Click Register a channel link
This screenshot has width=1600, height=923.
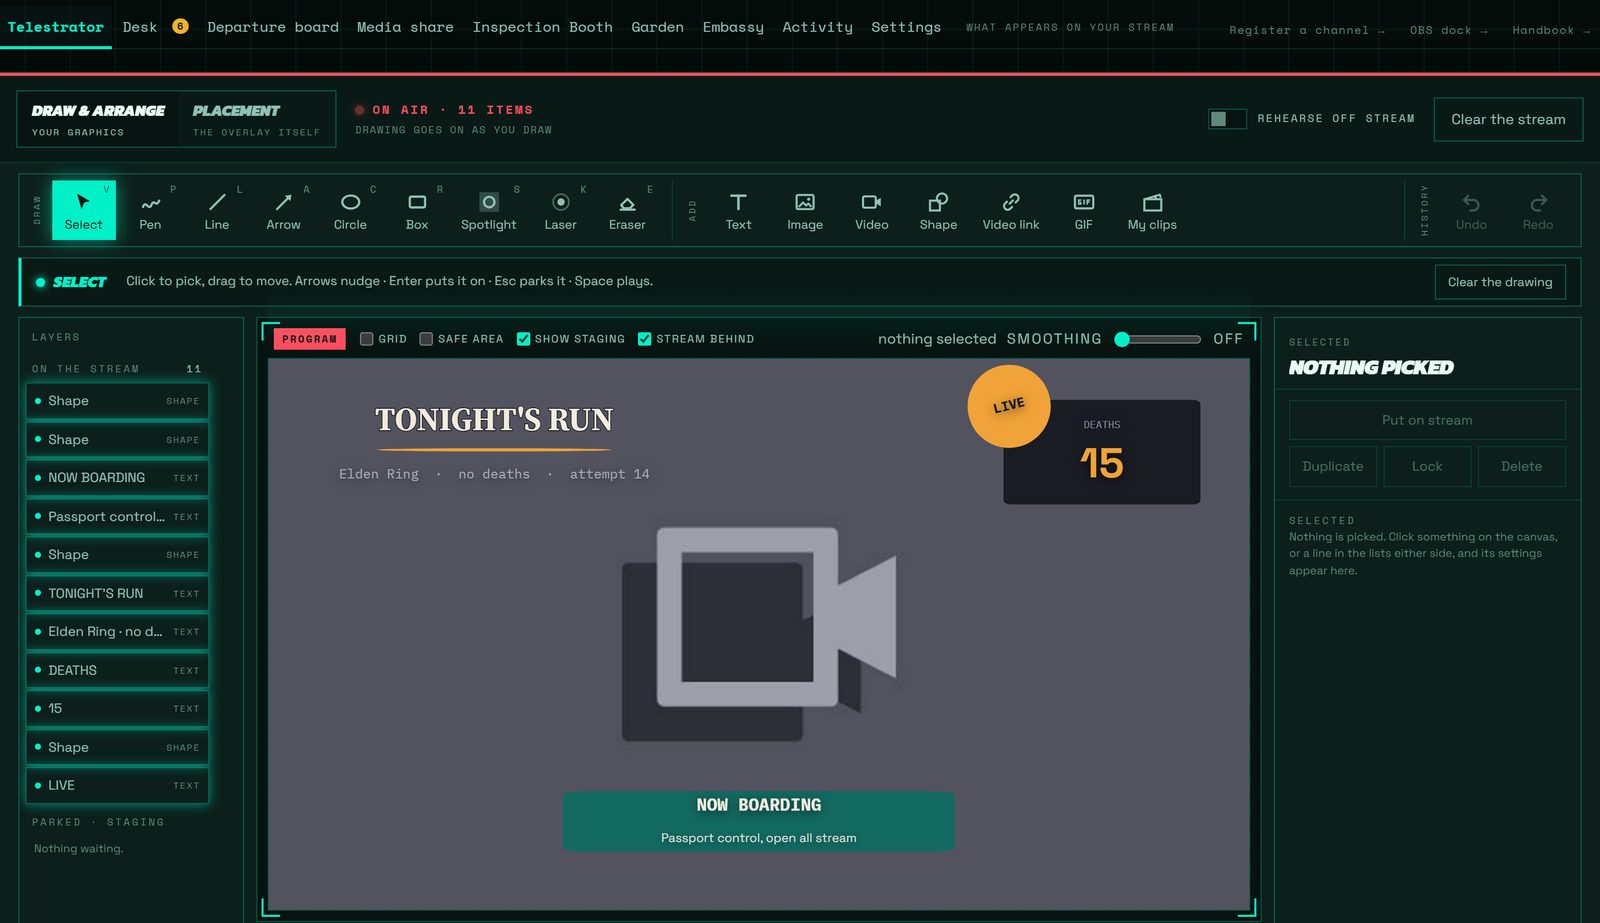tap(1306, 30)
